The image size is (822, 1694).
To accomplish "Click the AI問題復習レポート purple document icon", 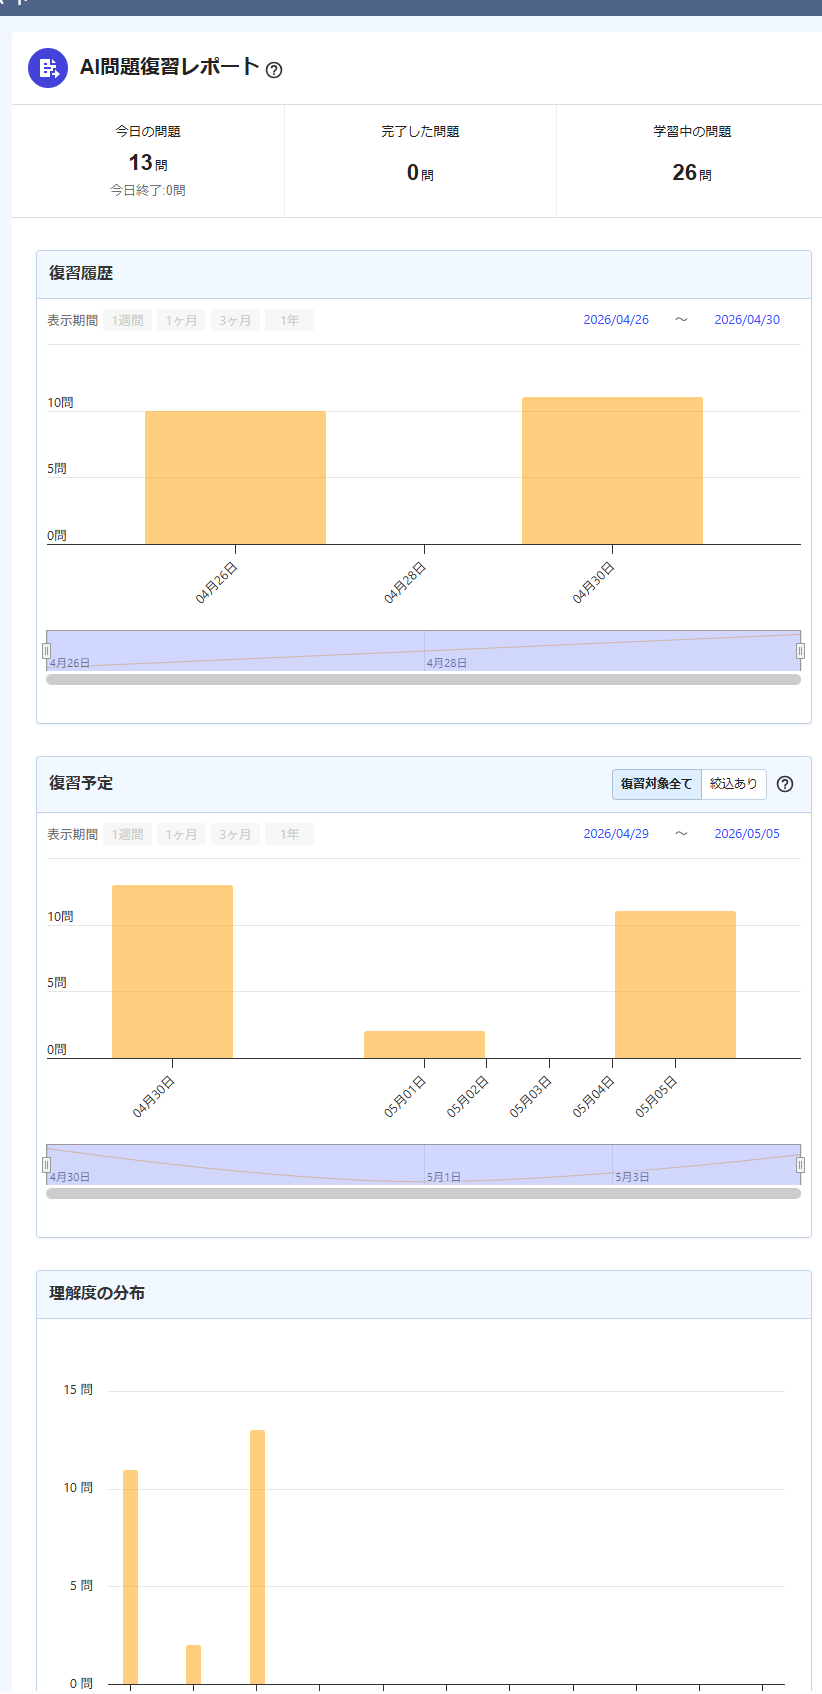I will 48,68.
